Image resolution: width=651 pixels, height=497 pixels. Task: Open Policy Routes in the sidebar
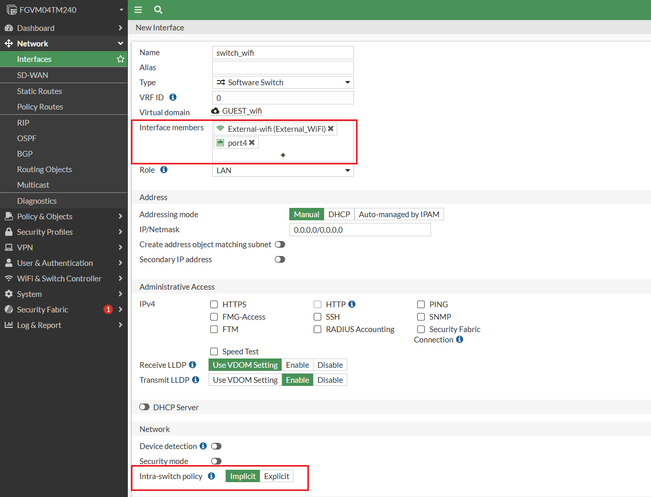pos(64,107)
